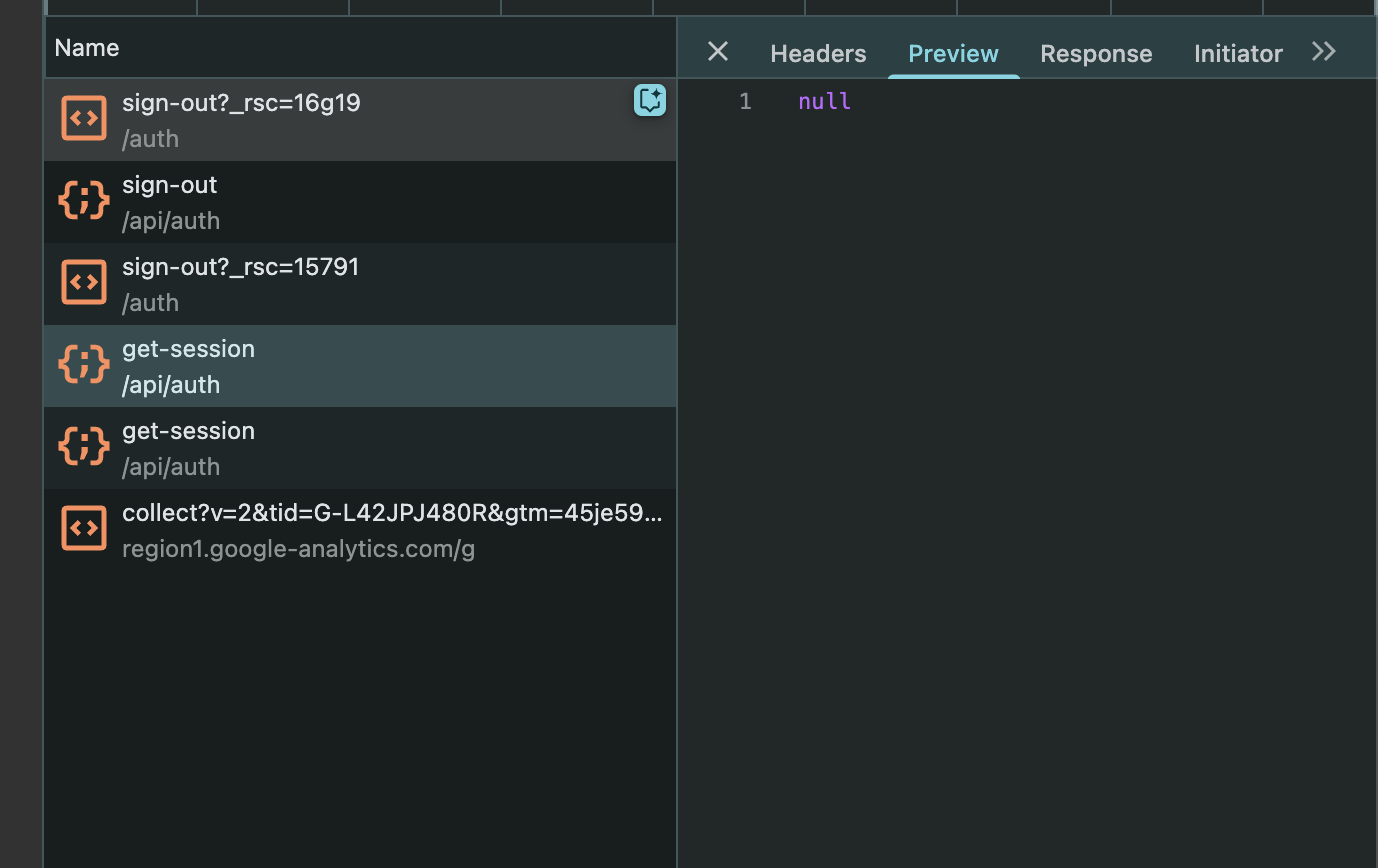
Task: Select the collect?v=2&tid request name
Action: tap(391, 513)
